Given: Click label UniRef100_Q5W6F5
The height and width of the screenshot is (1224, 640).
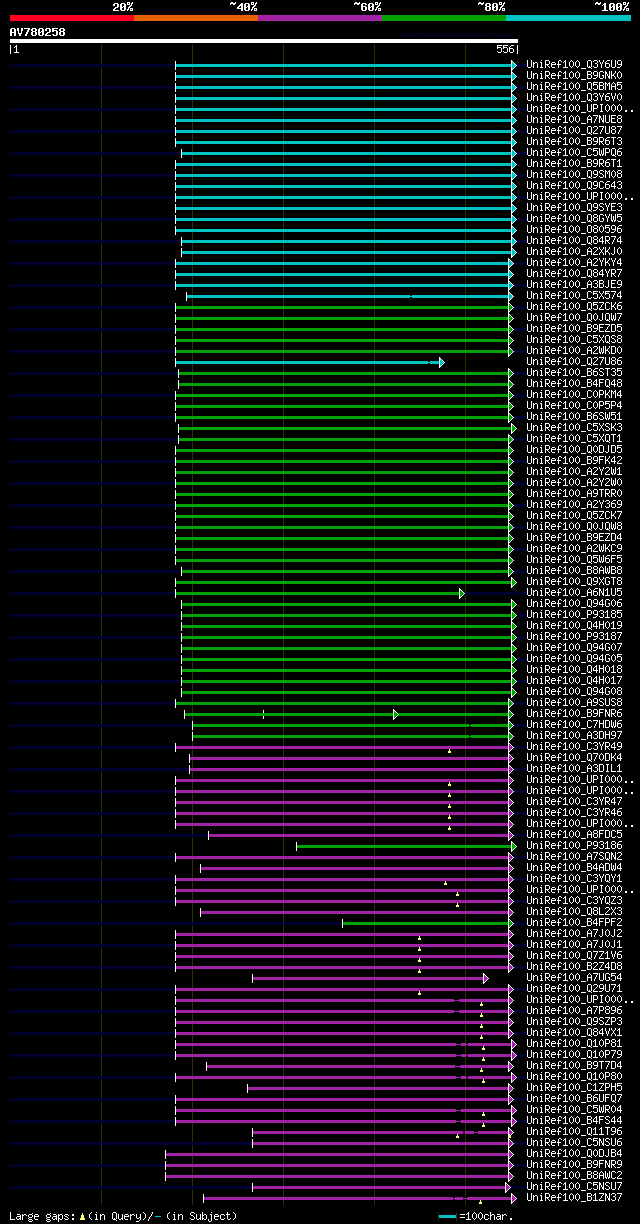Looking at the screenshot, I should (x=575, y=559).
